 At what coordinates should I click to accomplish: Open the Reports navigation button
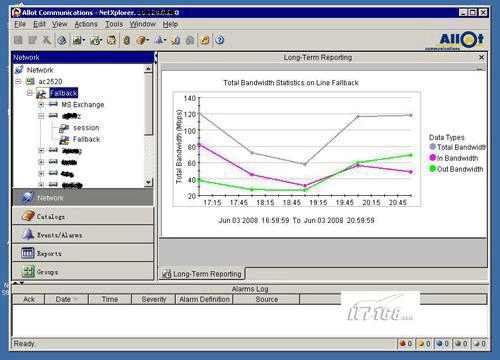[83, 253]
